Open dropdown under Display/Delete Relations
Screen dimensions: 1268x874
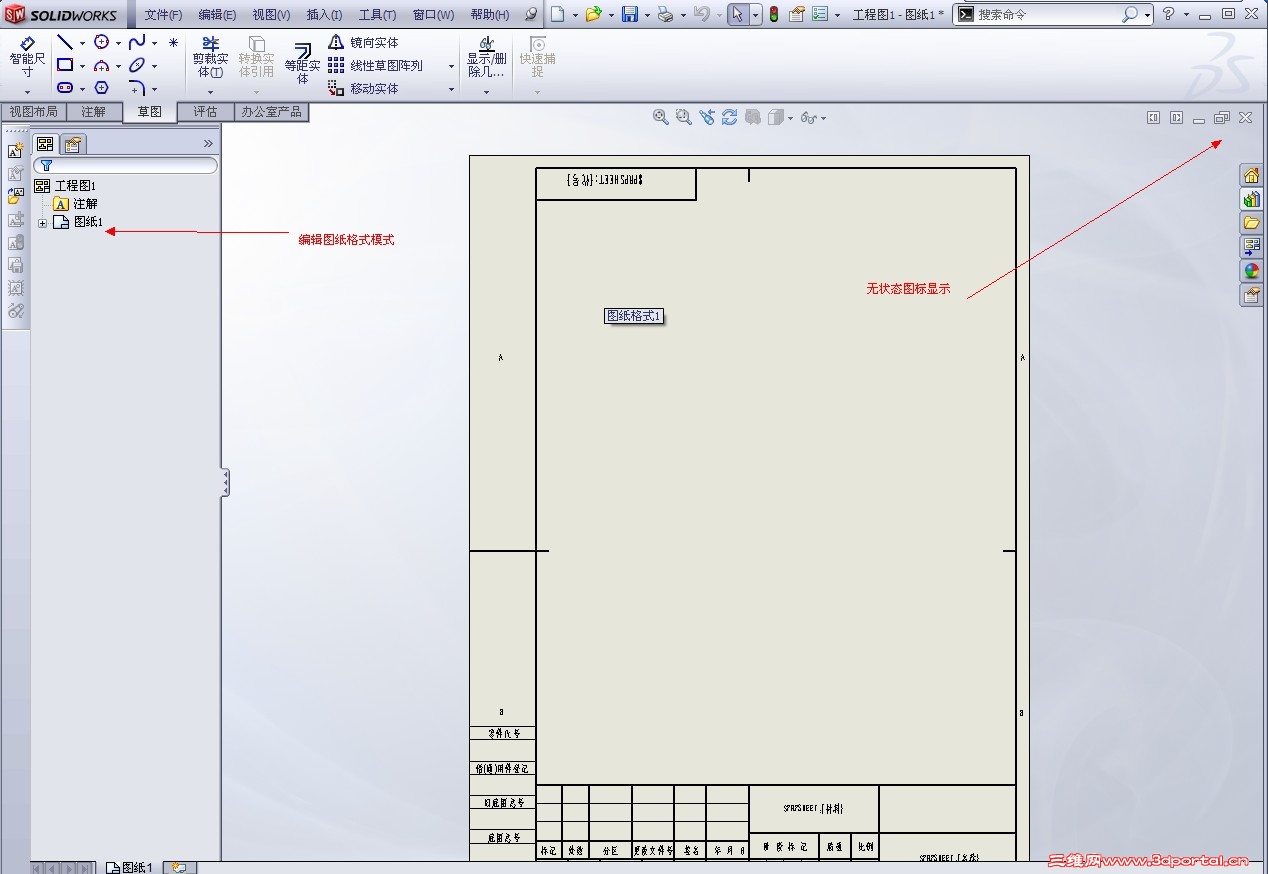(486, 92)
